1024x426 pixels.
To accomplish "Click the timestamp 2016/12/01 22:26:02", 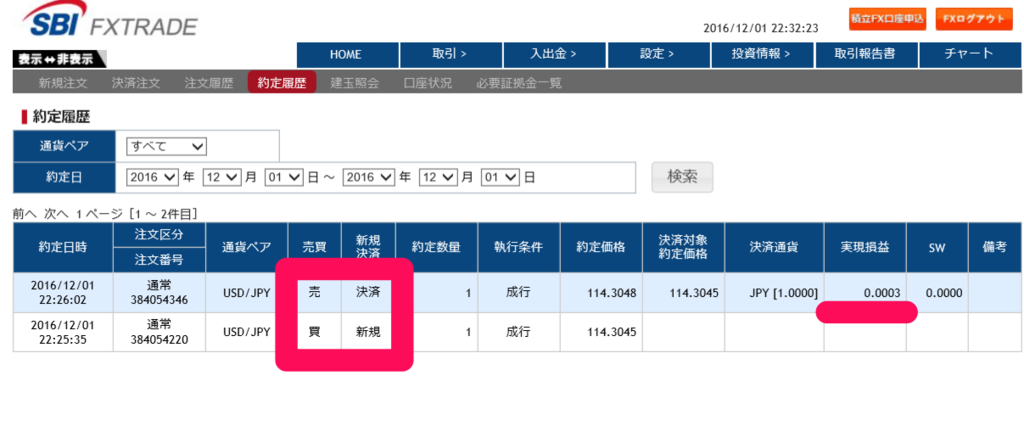I will 63,293.
